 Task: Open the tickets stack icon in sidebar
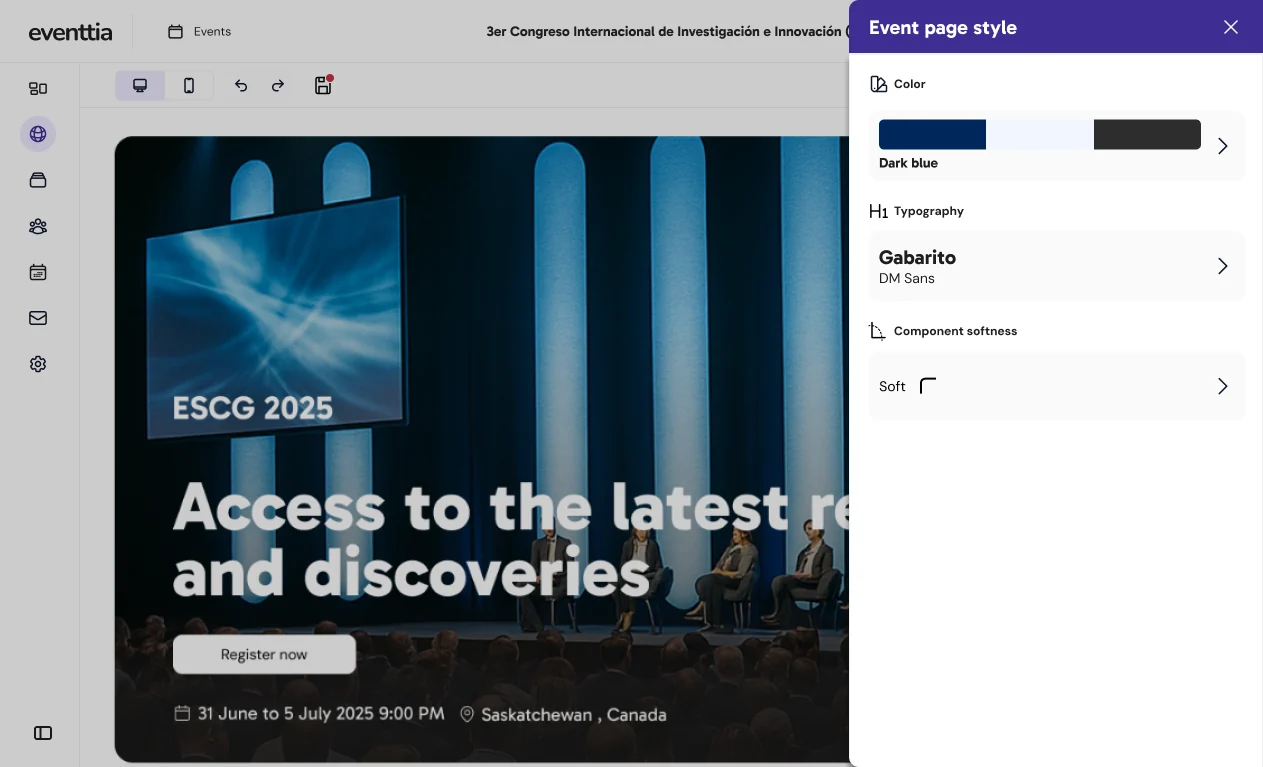(x=38, y=180)
